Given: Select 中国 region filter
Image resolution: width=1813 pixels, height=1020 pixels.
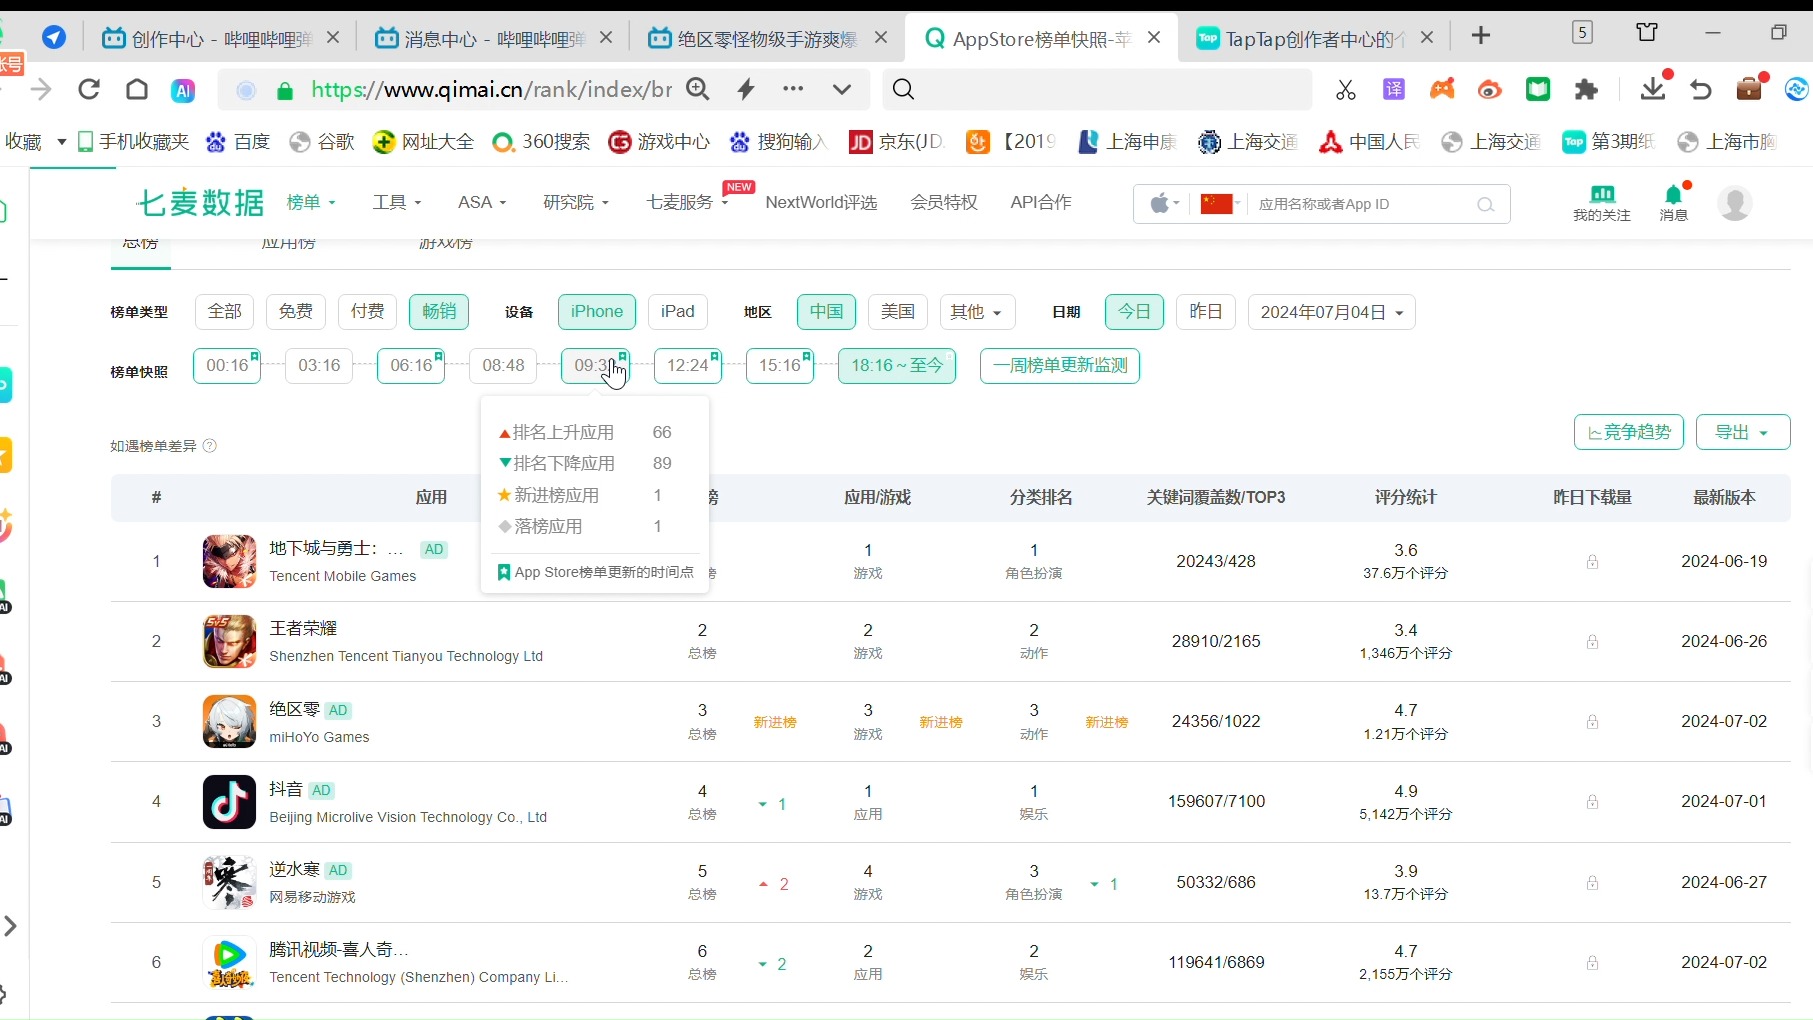Looking at the screenshot, I should pyautogui.click(x=827, y=312).
